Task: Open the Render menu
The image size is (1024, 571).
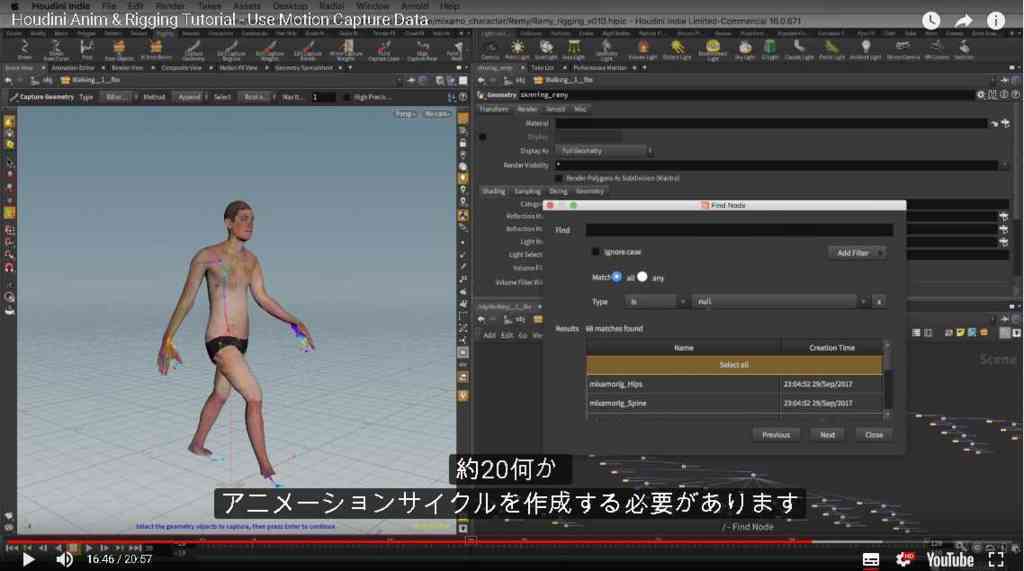Action: [x=170, y=6]
